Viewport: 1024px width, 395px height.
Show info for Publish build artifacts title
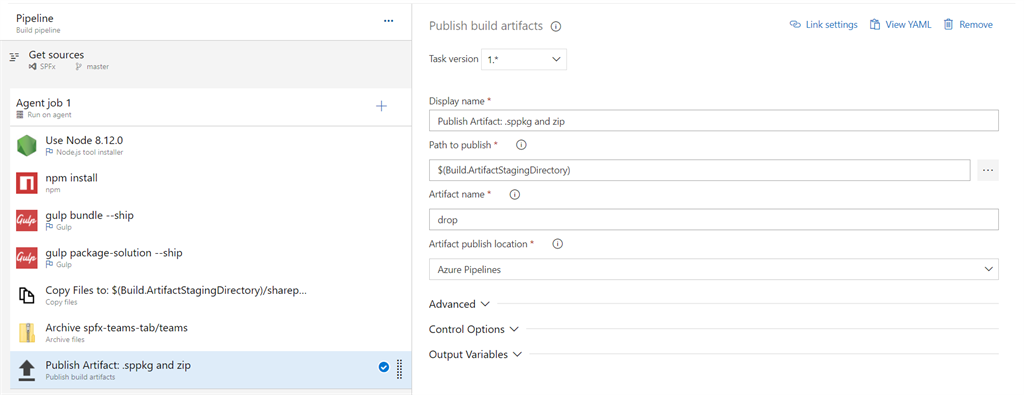(556, 26)
